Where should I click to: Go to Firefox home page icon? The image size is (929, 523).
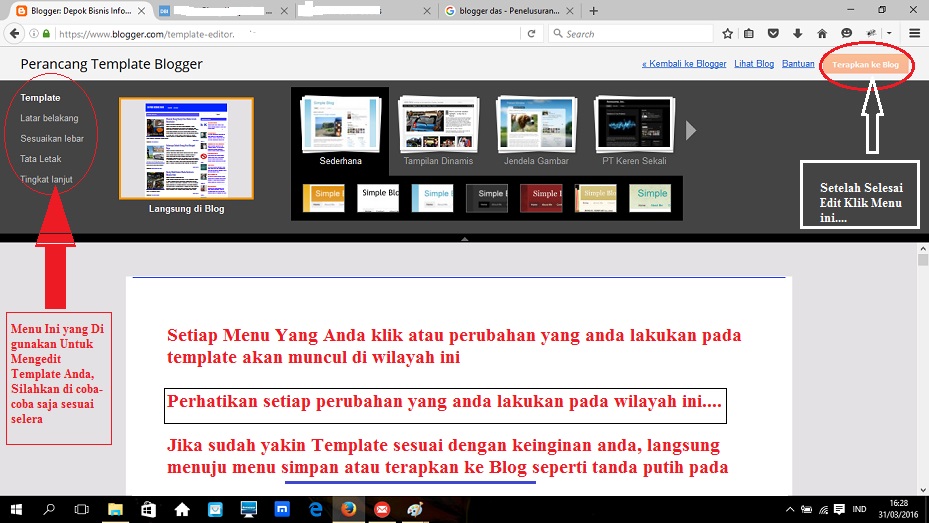pos(822,34)
